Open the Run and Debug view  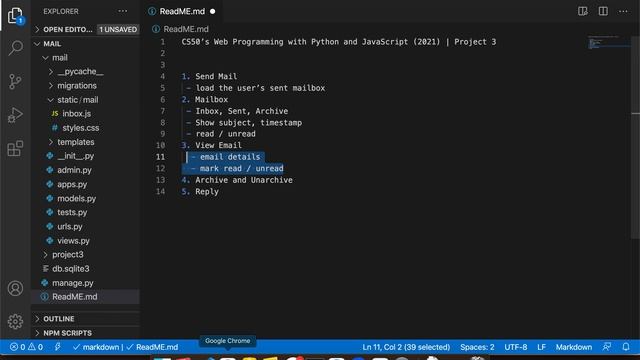(15, 115)
